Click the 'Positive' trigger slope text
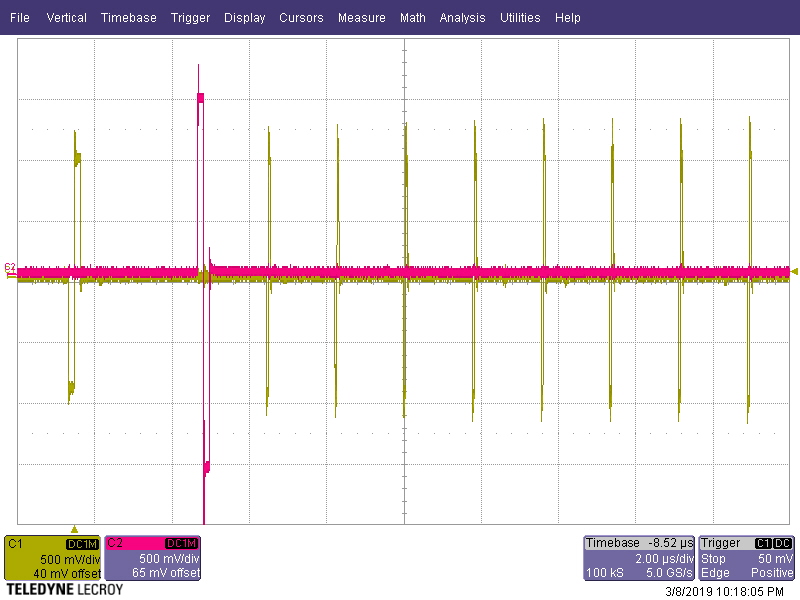This screenshot has width=800, height=600. (772, 573)
